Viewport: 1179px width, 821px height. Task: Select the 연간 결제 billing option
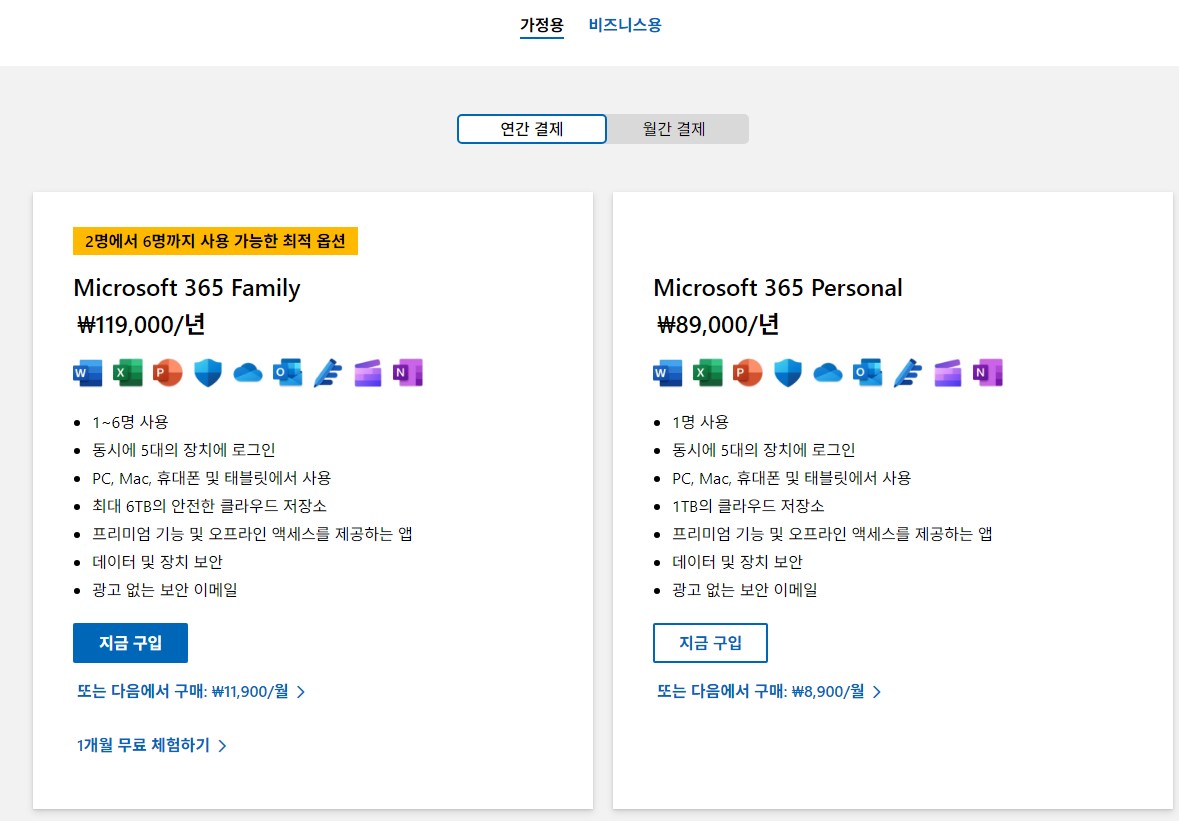click(x=532, y=129)
